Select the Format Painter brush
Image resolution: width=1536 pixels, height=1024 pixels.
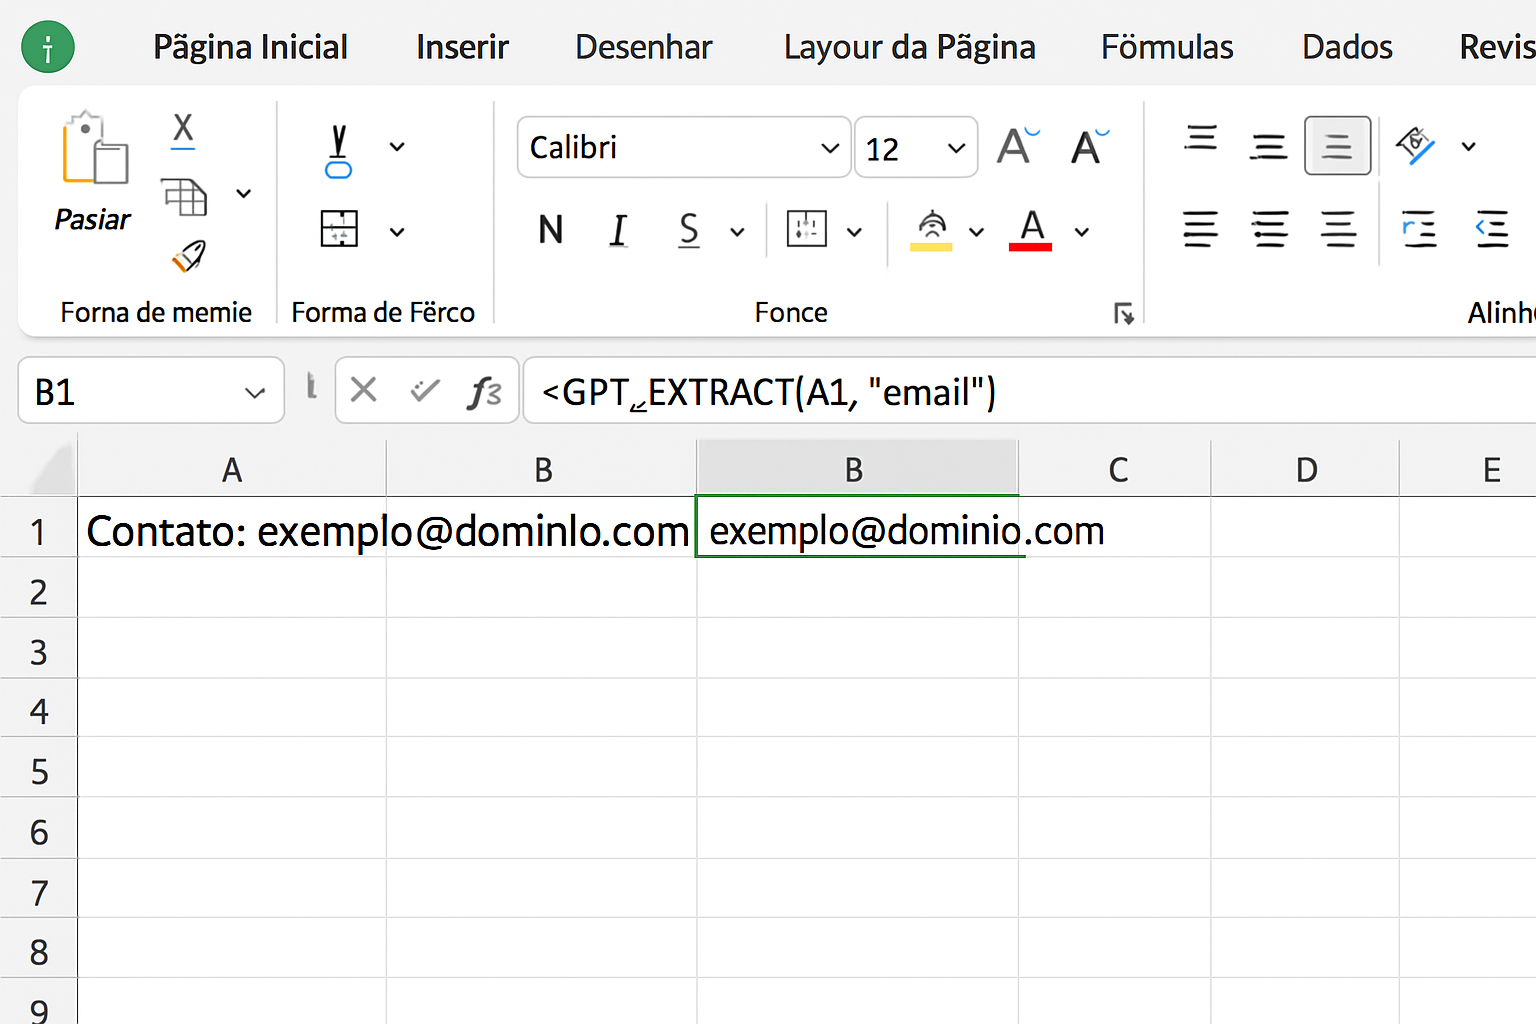(x=189, y=257)
